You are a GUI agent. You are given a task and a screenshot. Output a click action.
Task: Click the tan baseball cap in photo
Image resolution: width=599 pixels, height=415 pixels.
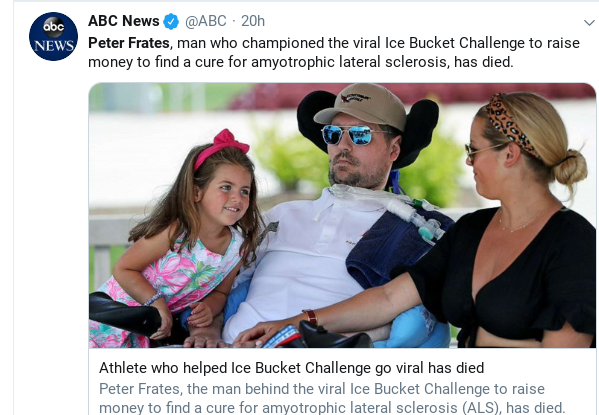(x=361, y=106)
